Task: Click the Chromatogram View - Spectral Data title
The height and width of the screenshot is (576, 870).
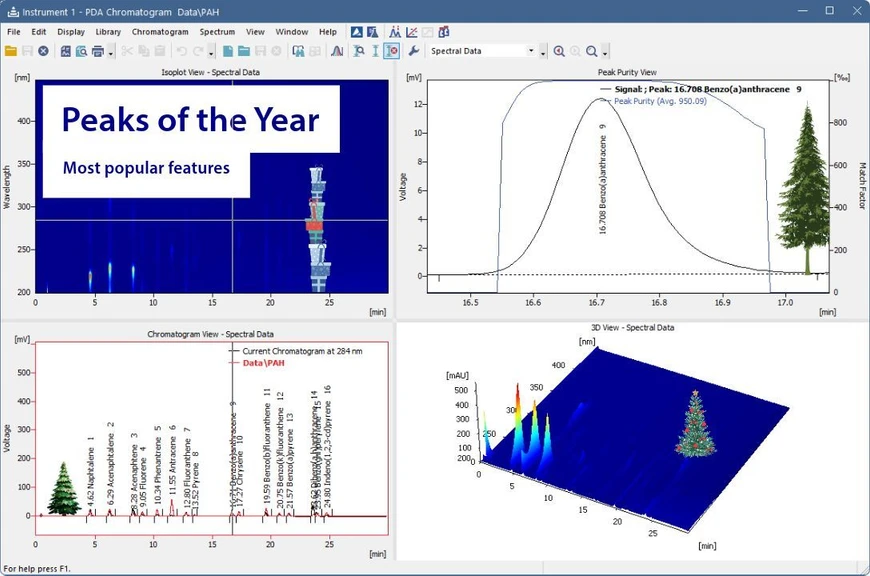Action: point(210,334)
